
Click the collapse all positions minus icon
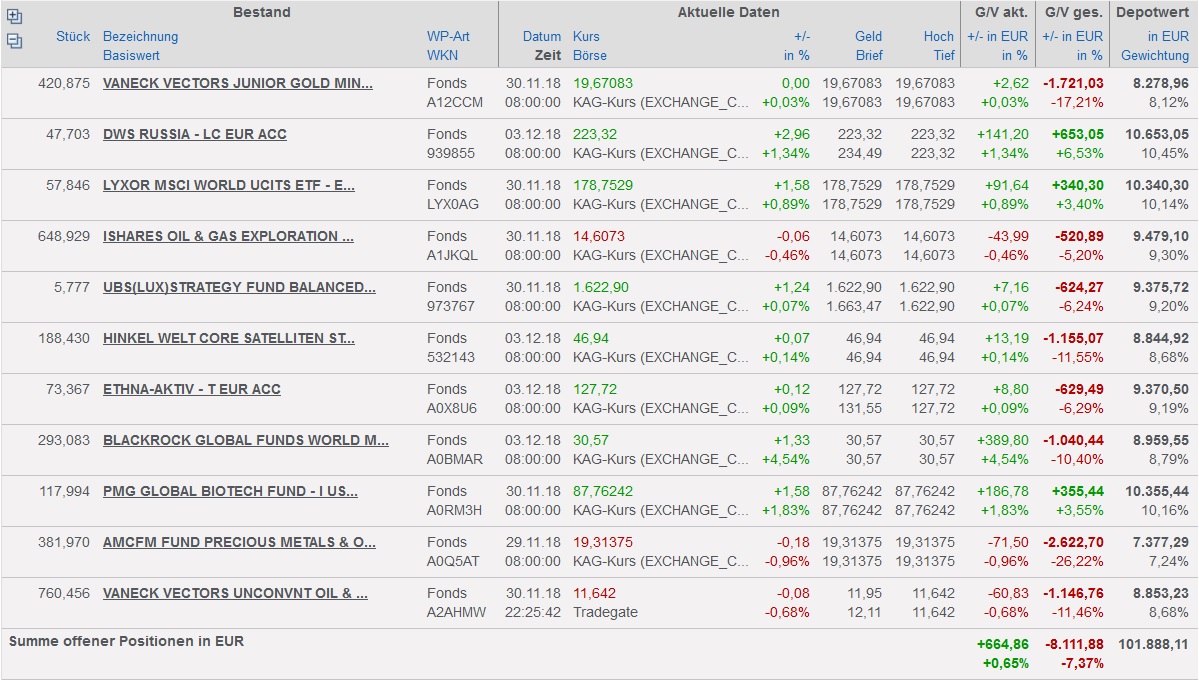pyautogui.click(x=14, y=41)
